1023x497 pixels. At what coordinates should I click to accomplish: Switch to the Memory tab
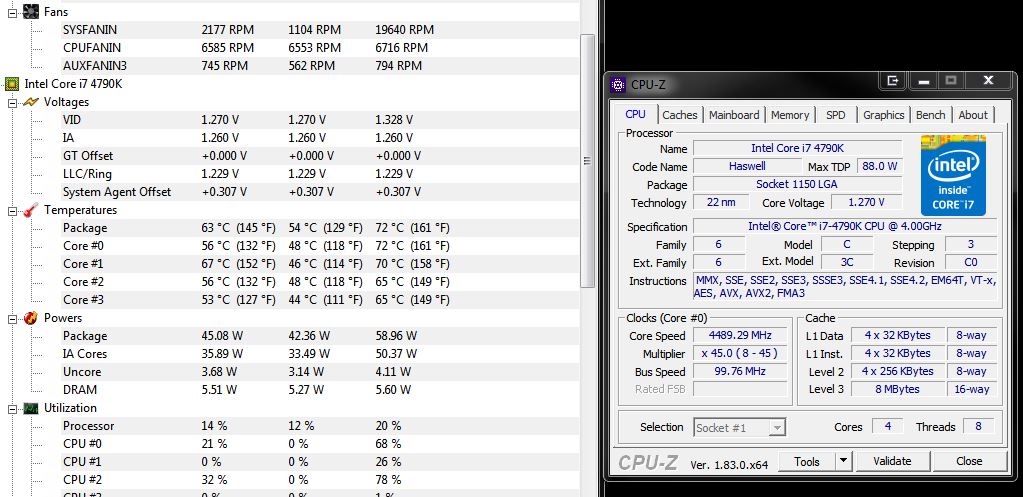[x=789, y=115]
